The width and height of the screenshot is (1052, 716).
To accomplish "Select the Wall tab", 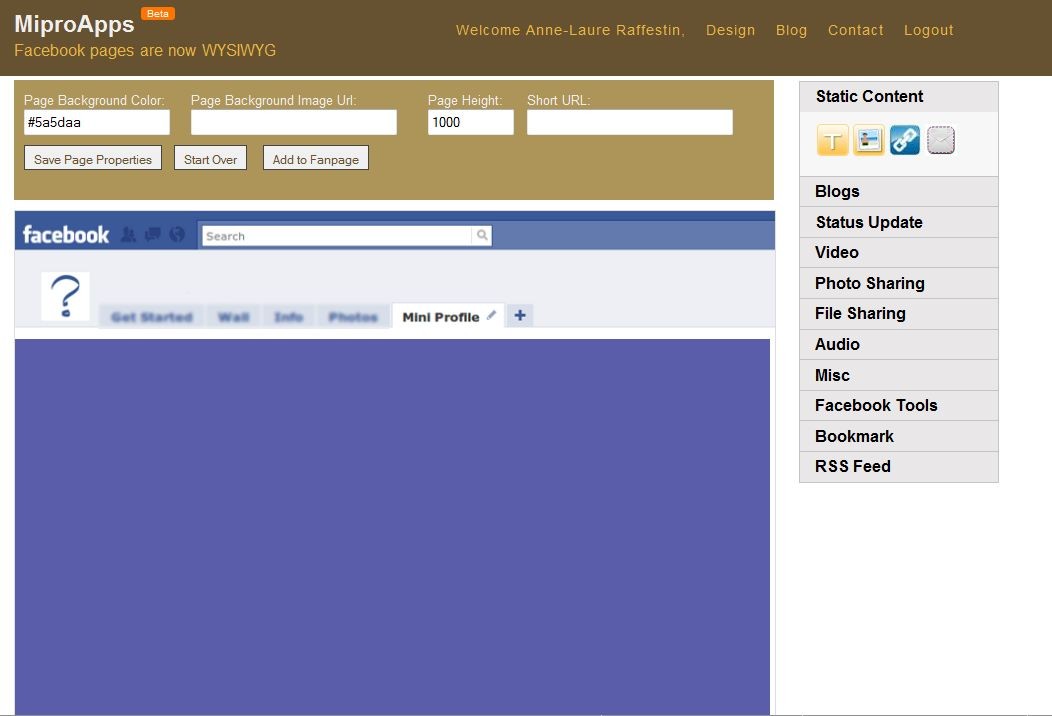I will click(x=233, y=317).
